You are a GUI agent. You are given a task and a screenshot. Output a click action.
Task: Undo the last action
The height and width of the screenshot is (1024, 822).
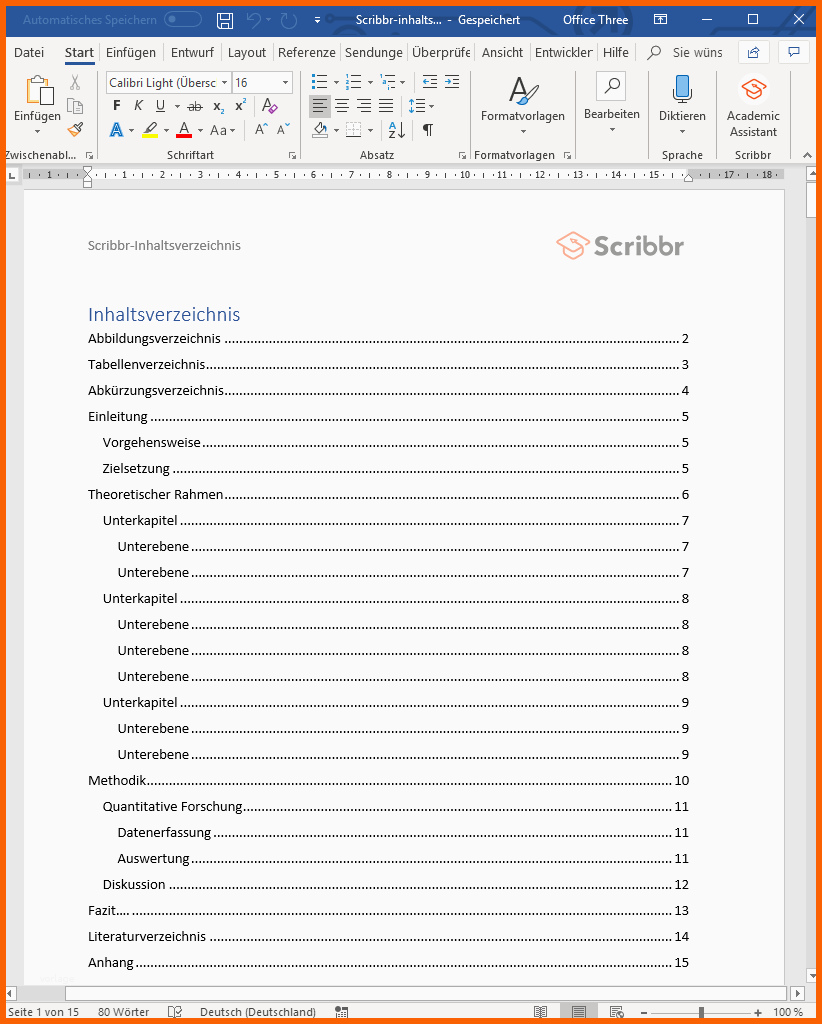253,20
